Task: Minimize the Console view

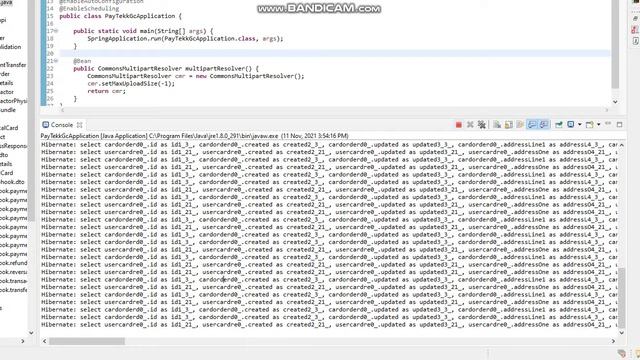Action: tap(608, 124)
